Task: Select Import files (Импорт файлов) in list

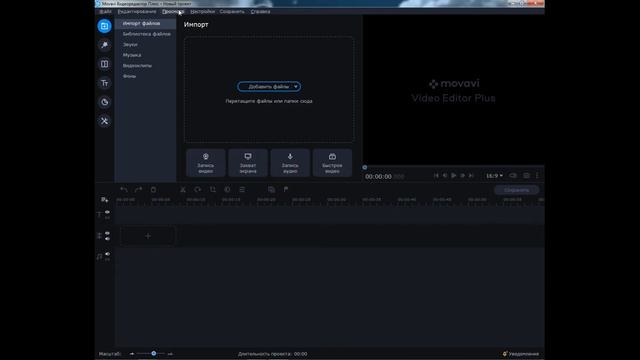Action: (x=145, y=24)
